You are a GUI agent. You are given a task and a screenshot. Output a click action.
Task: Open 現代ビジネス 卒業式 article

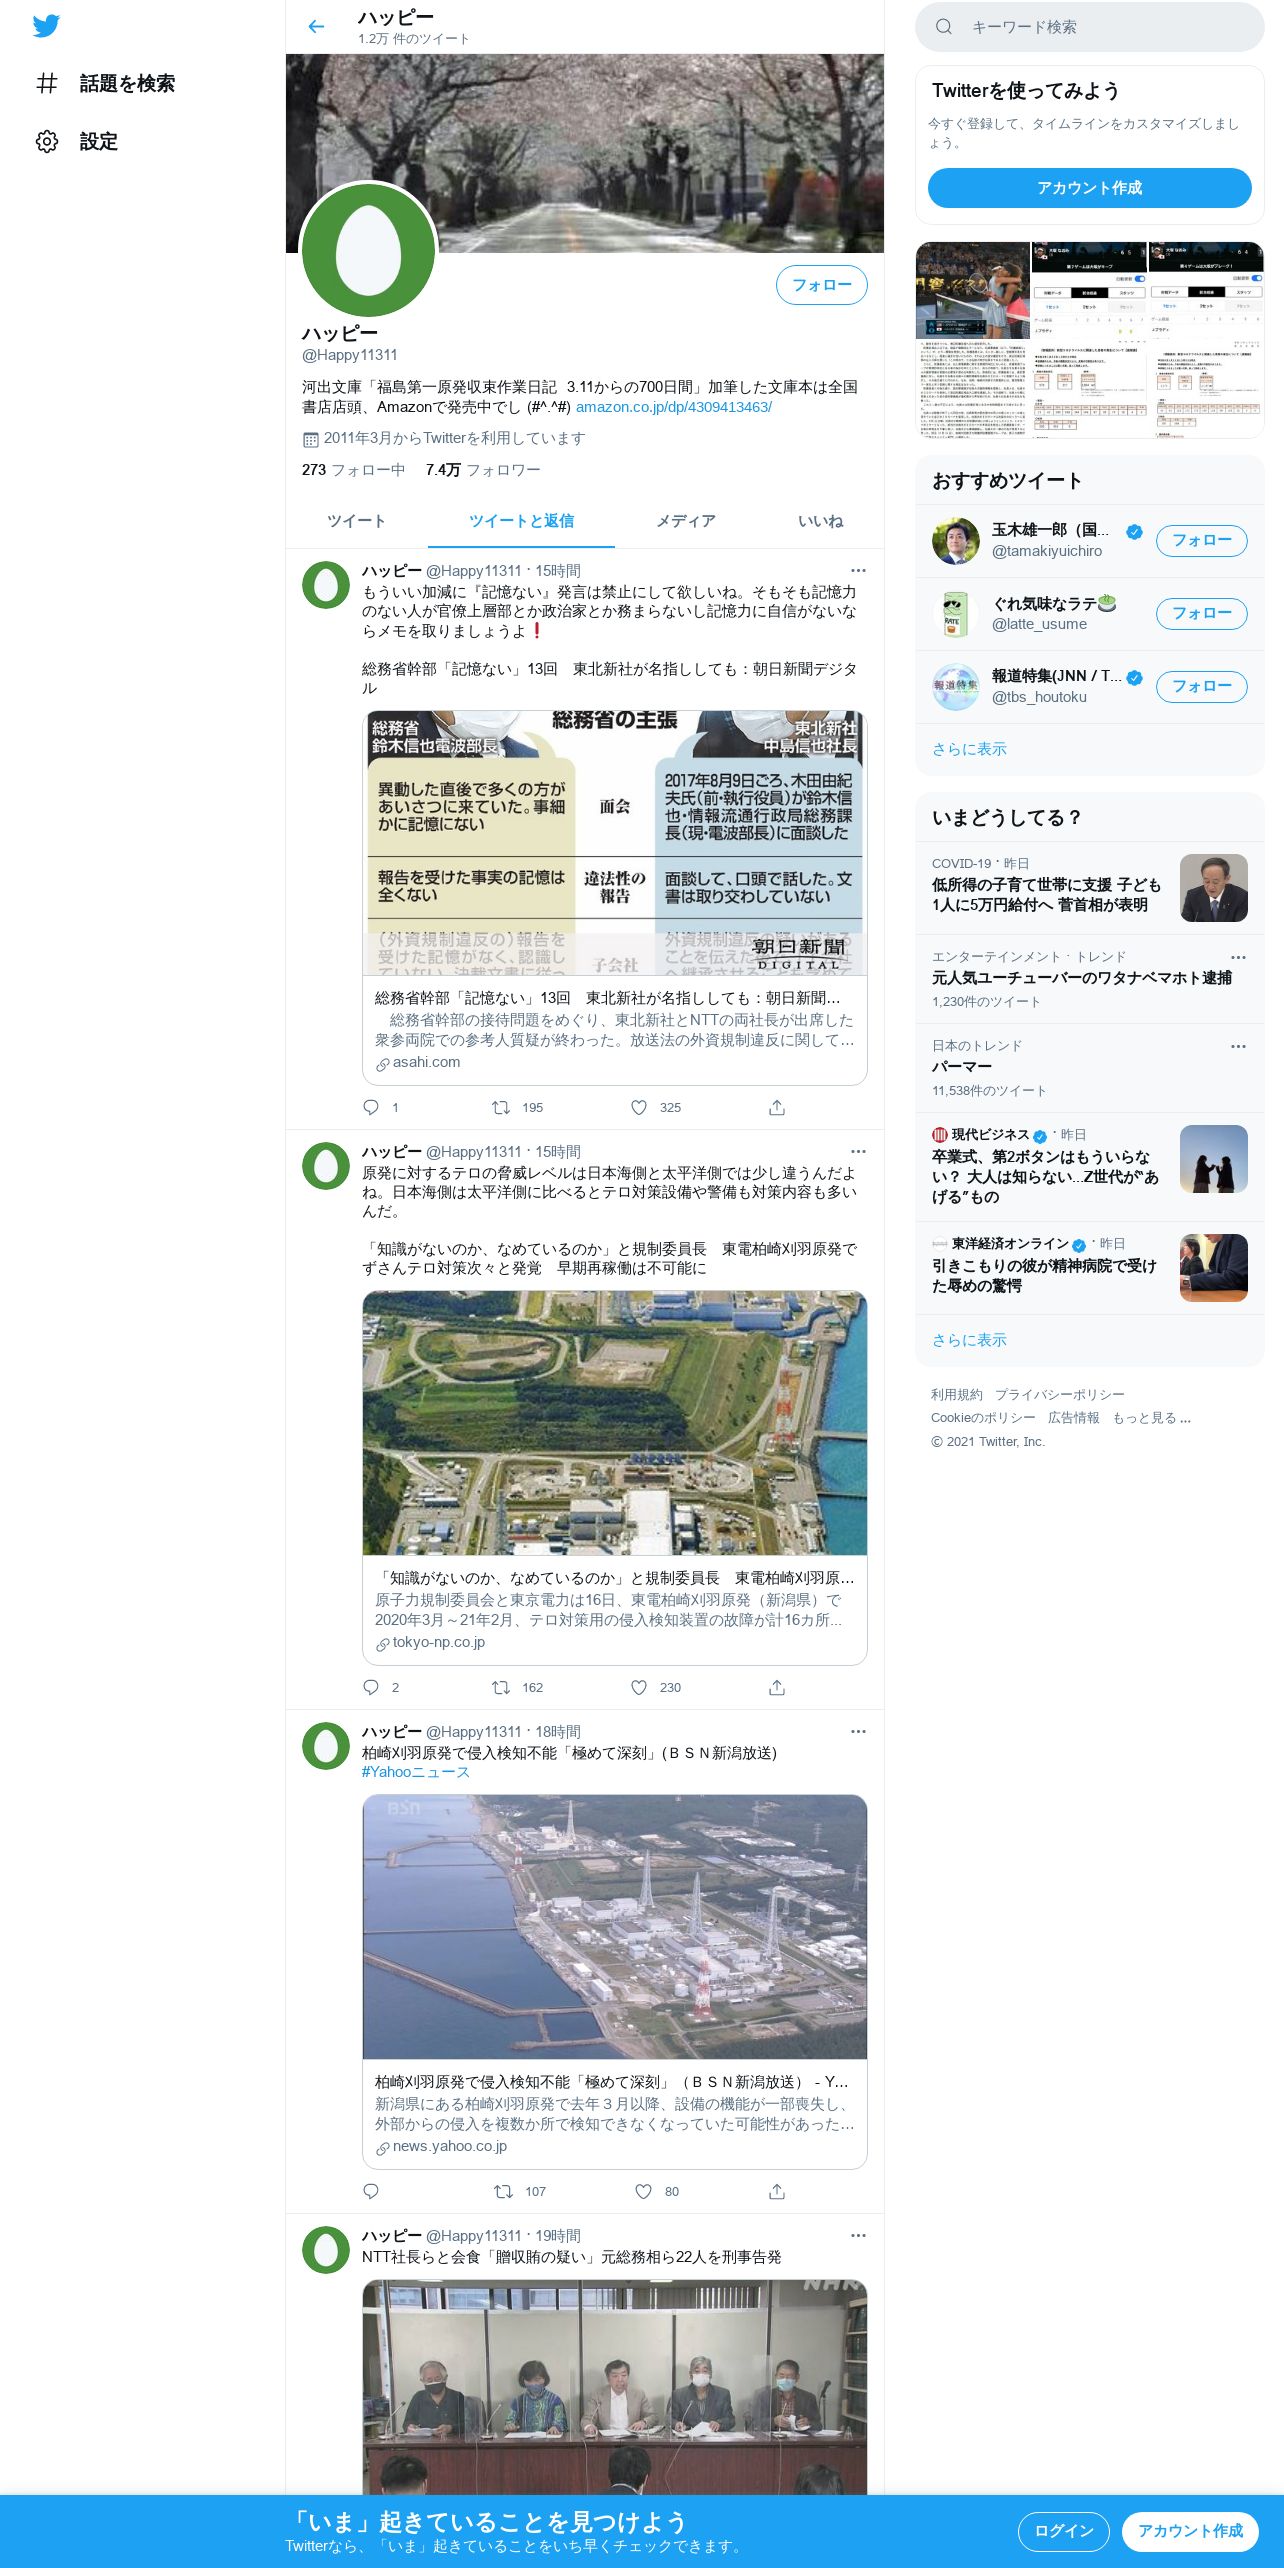click(1089, 1165)
